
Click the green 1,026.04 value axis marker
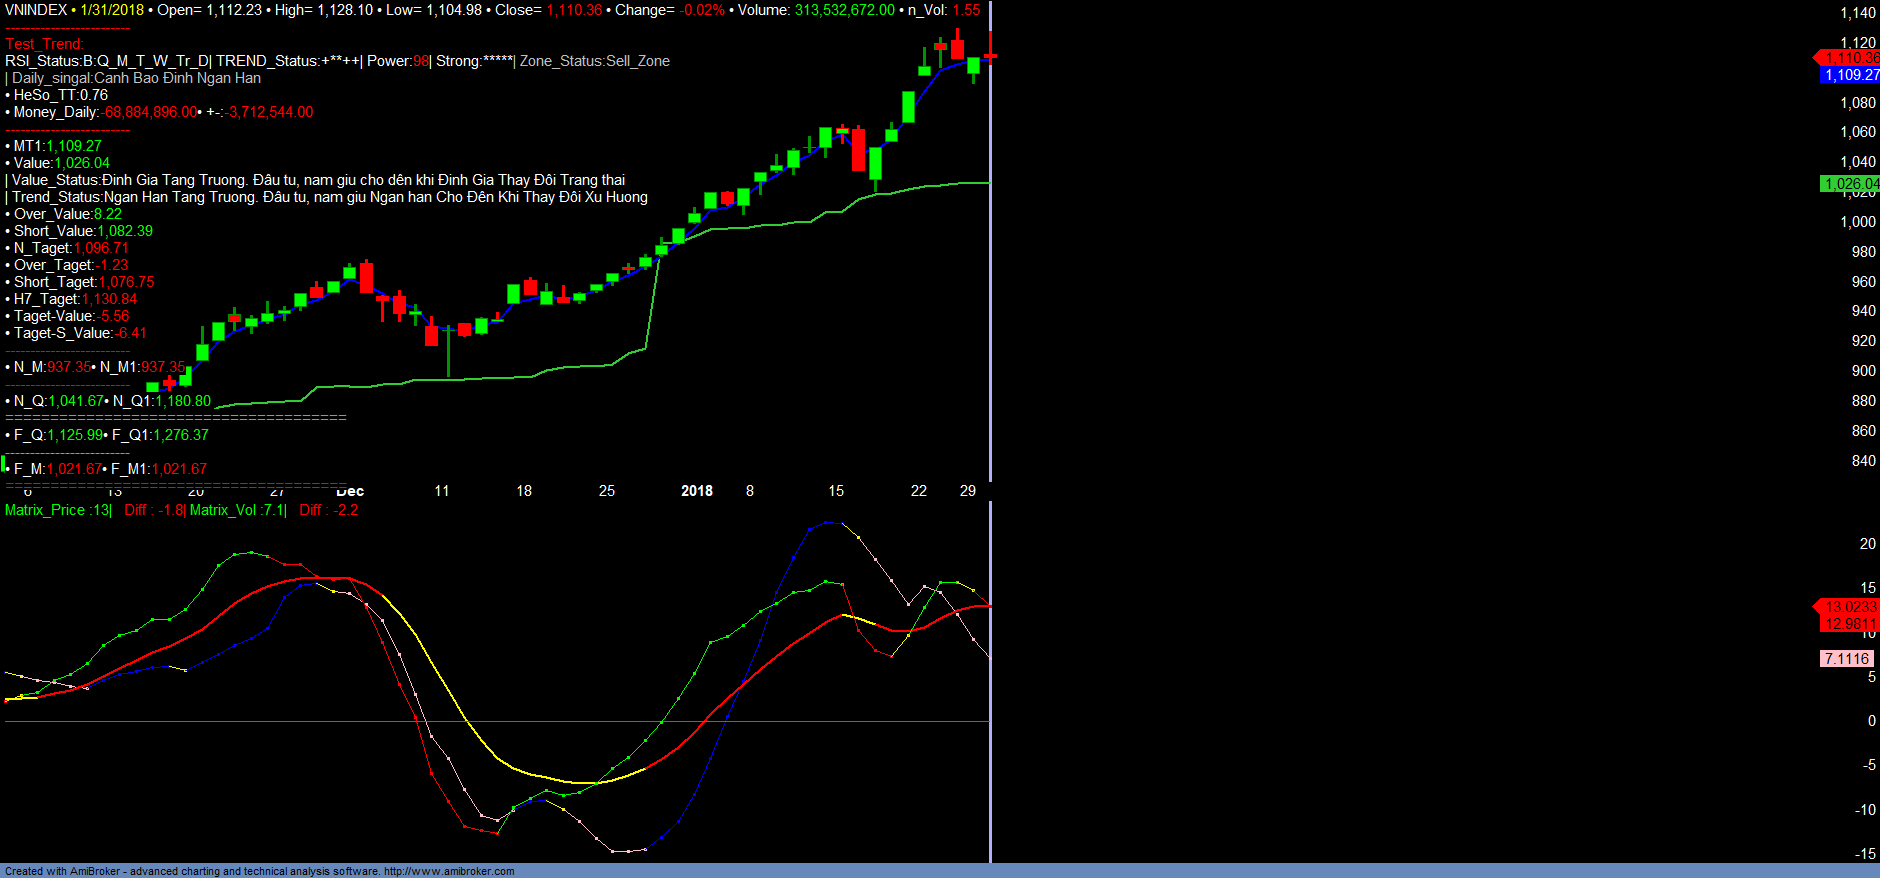pyautogui.click(x=1850, y=184)
